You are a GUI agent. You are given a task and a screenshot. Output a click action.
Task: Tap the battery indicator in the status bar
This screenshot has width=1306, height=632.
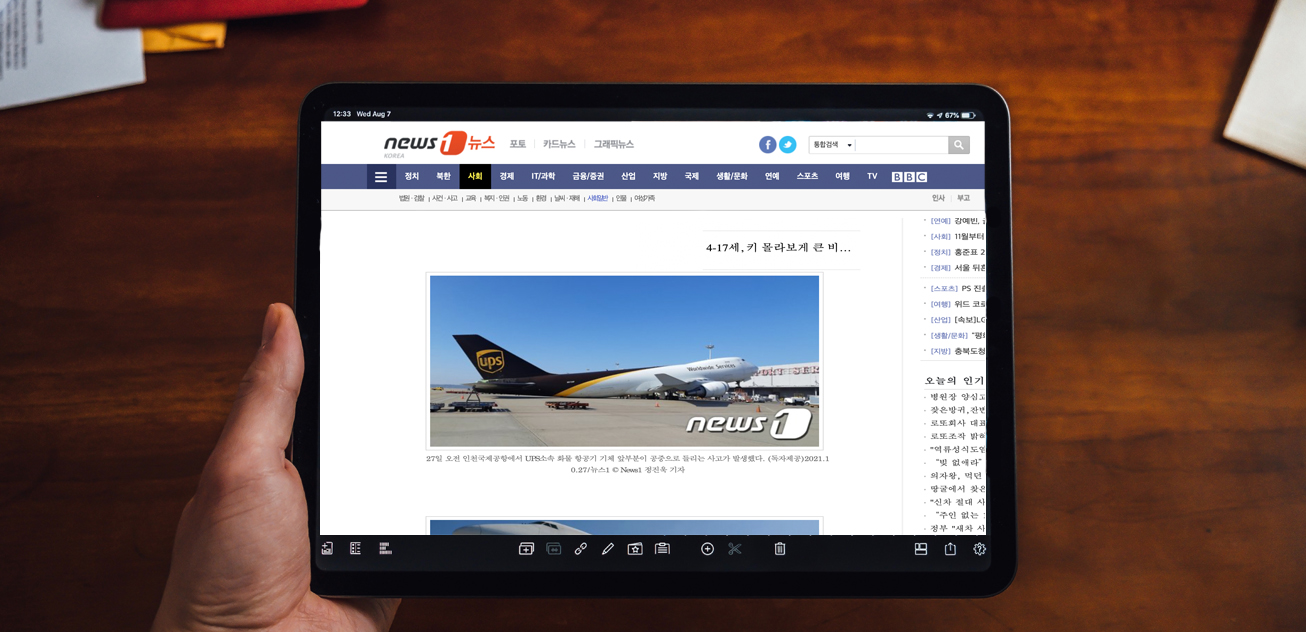click(968, 115)
